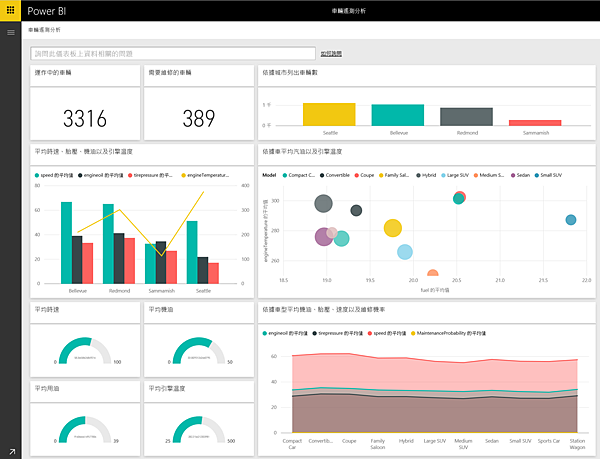The image size is (600, 459).
Task: Open the fuel gauge with max 39
Action: (x=85, y=430)
